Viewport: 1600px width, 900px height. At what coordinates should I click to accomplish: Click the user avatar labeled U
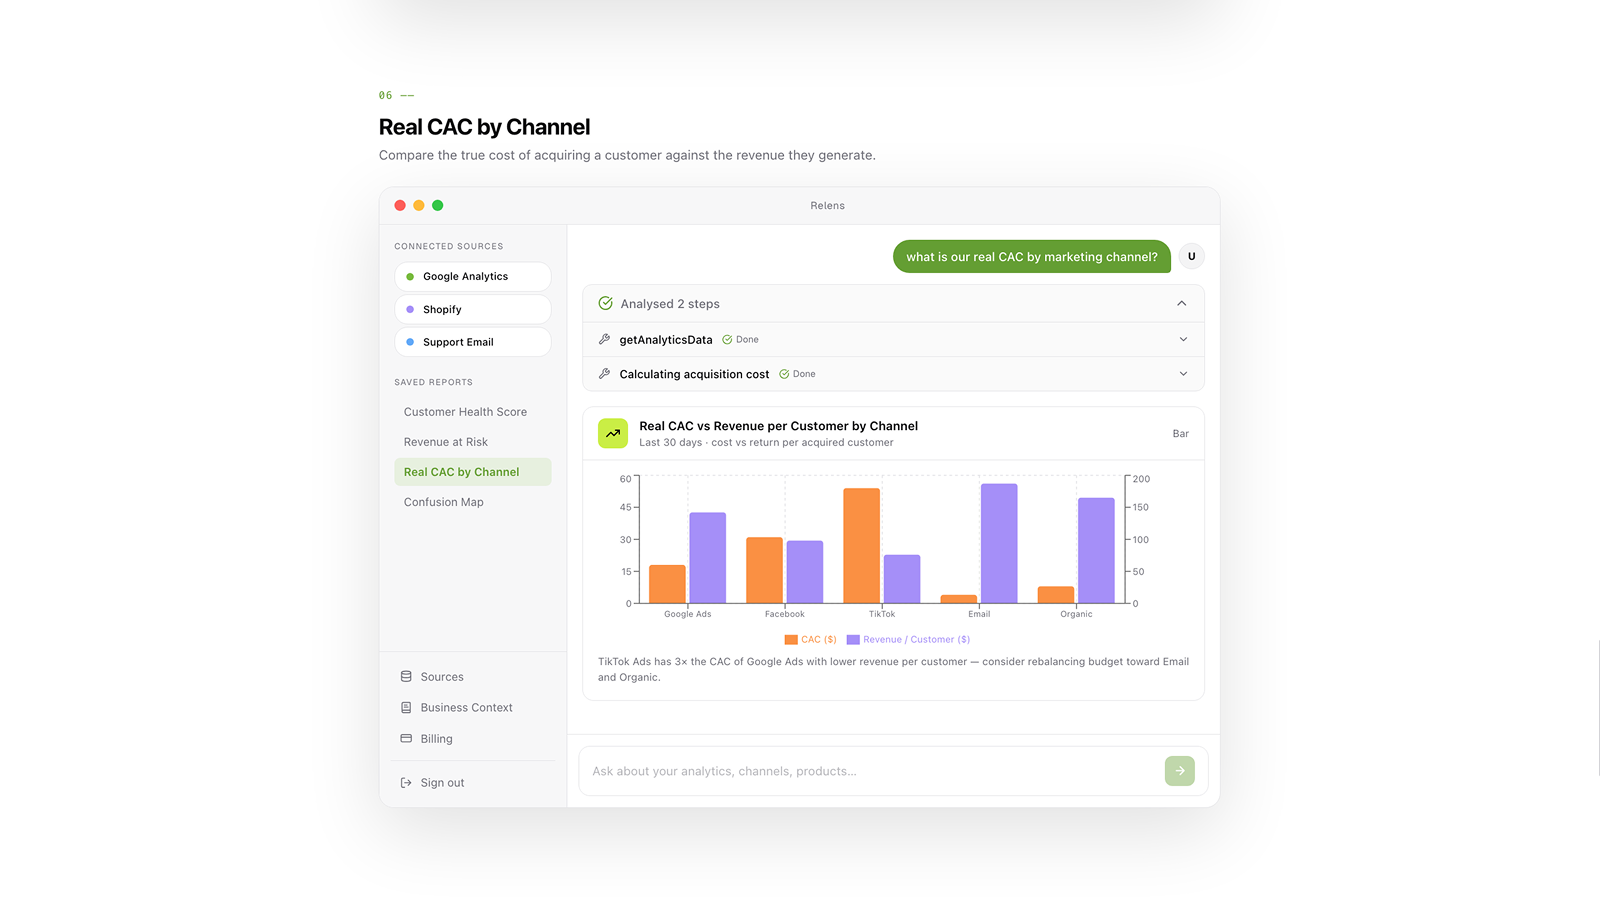(x=1191, y=256)
